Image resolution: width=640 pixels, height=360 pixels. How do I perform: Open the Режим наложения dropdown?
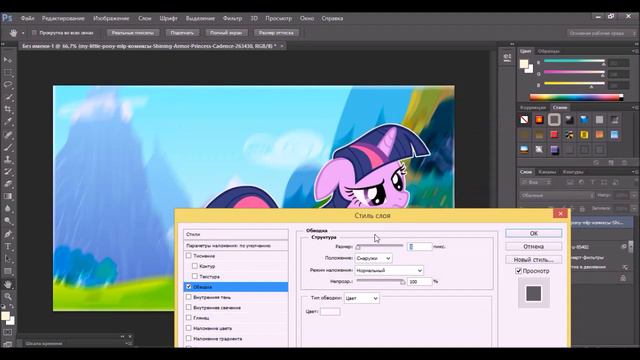click(389, 270)
